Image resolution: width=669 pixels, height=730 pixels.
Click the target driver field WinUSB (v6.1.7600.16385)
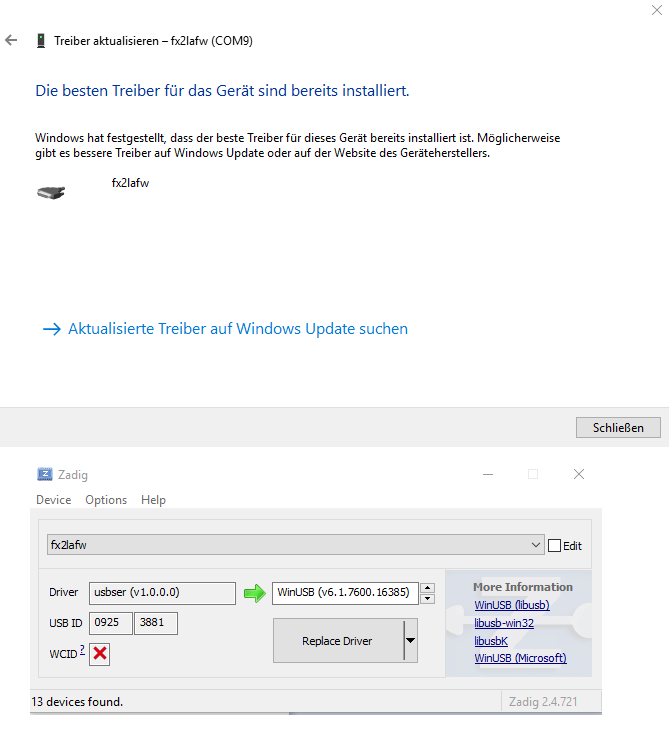pos(345,593)
